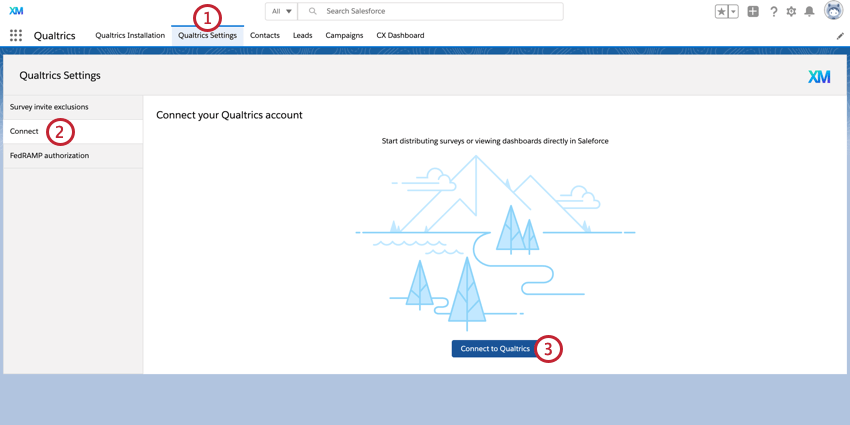Click the Qualtrics Settings page heading
Viewport: 850px width, 425px height.
(x=60, y=76)
